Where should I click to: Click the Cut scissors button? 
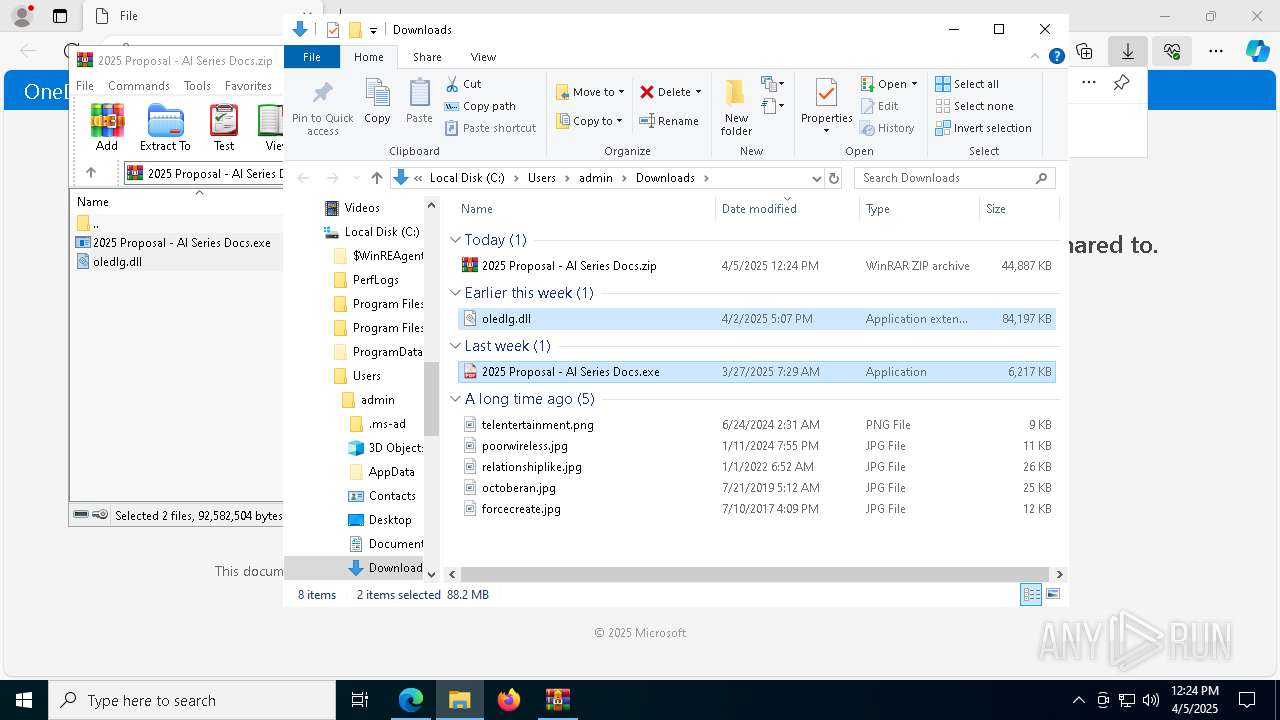[464, 84]
